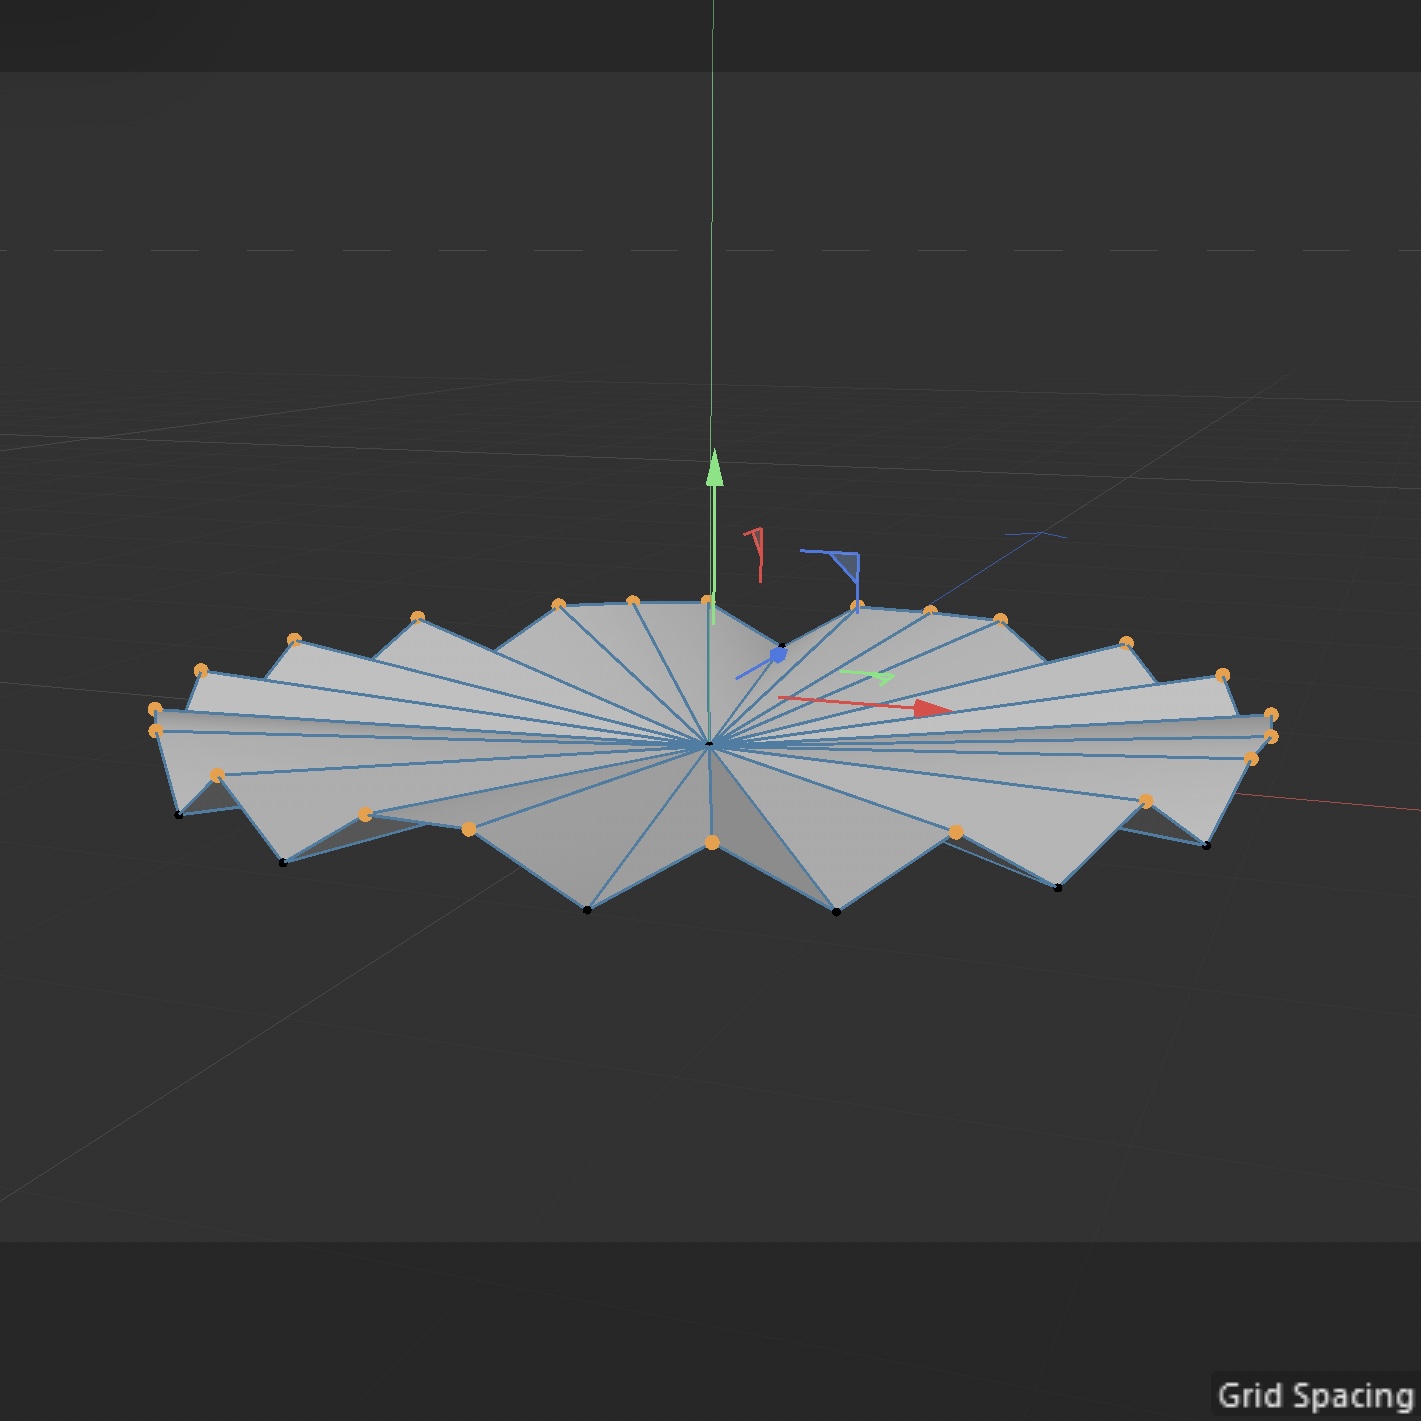The image size is (1421, 1421).
Task: Click the red X-axis arrow of the gizmo
Action: [x=931, y=708]
